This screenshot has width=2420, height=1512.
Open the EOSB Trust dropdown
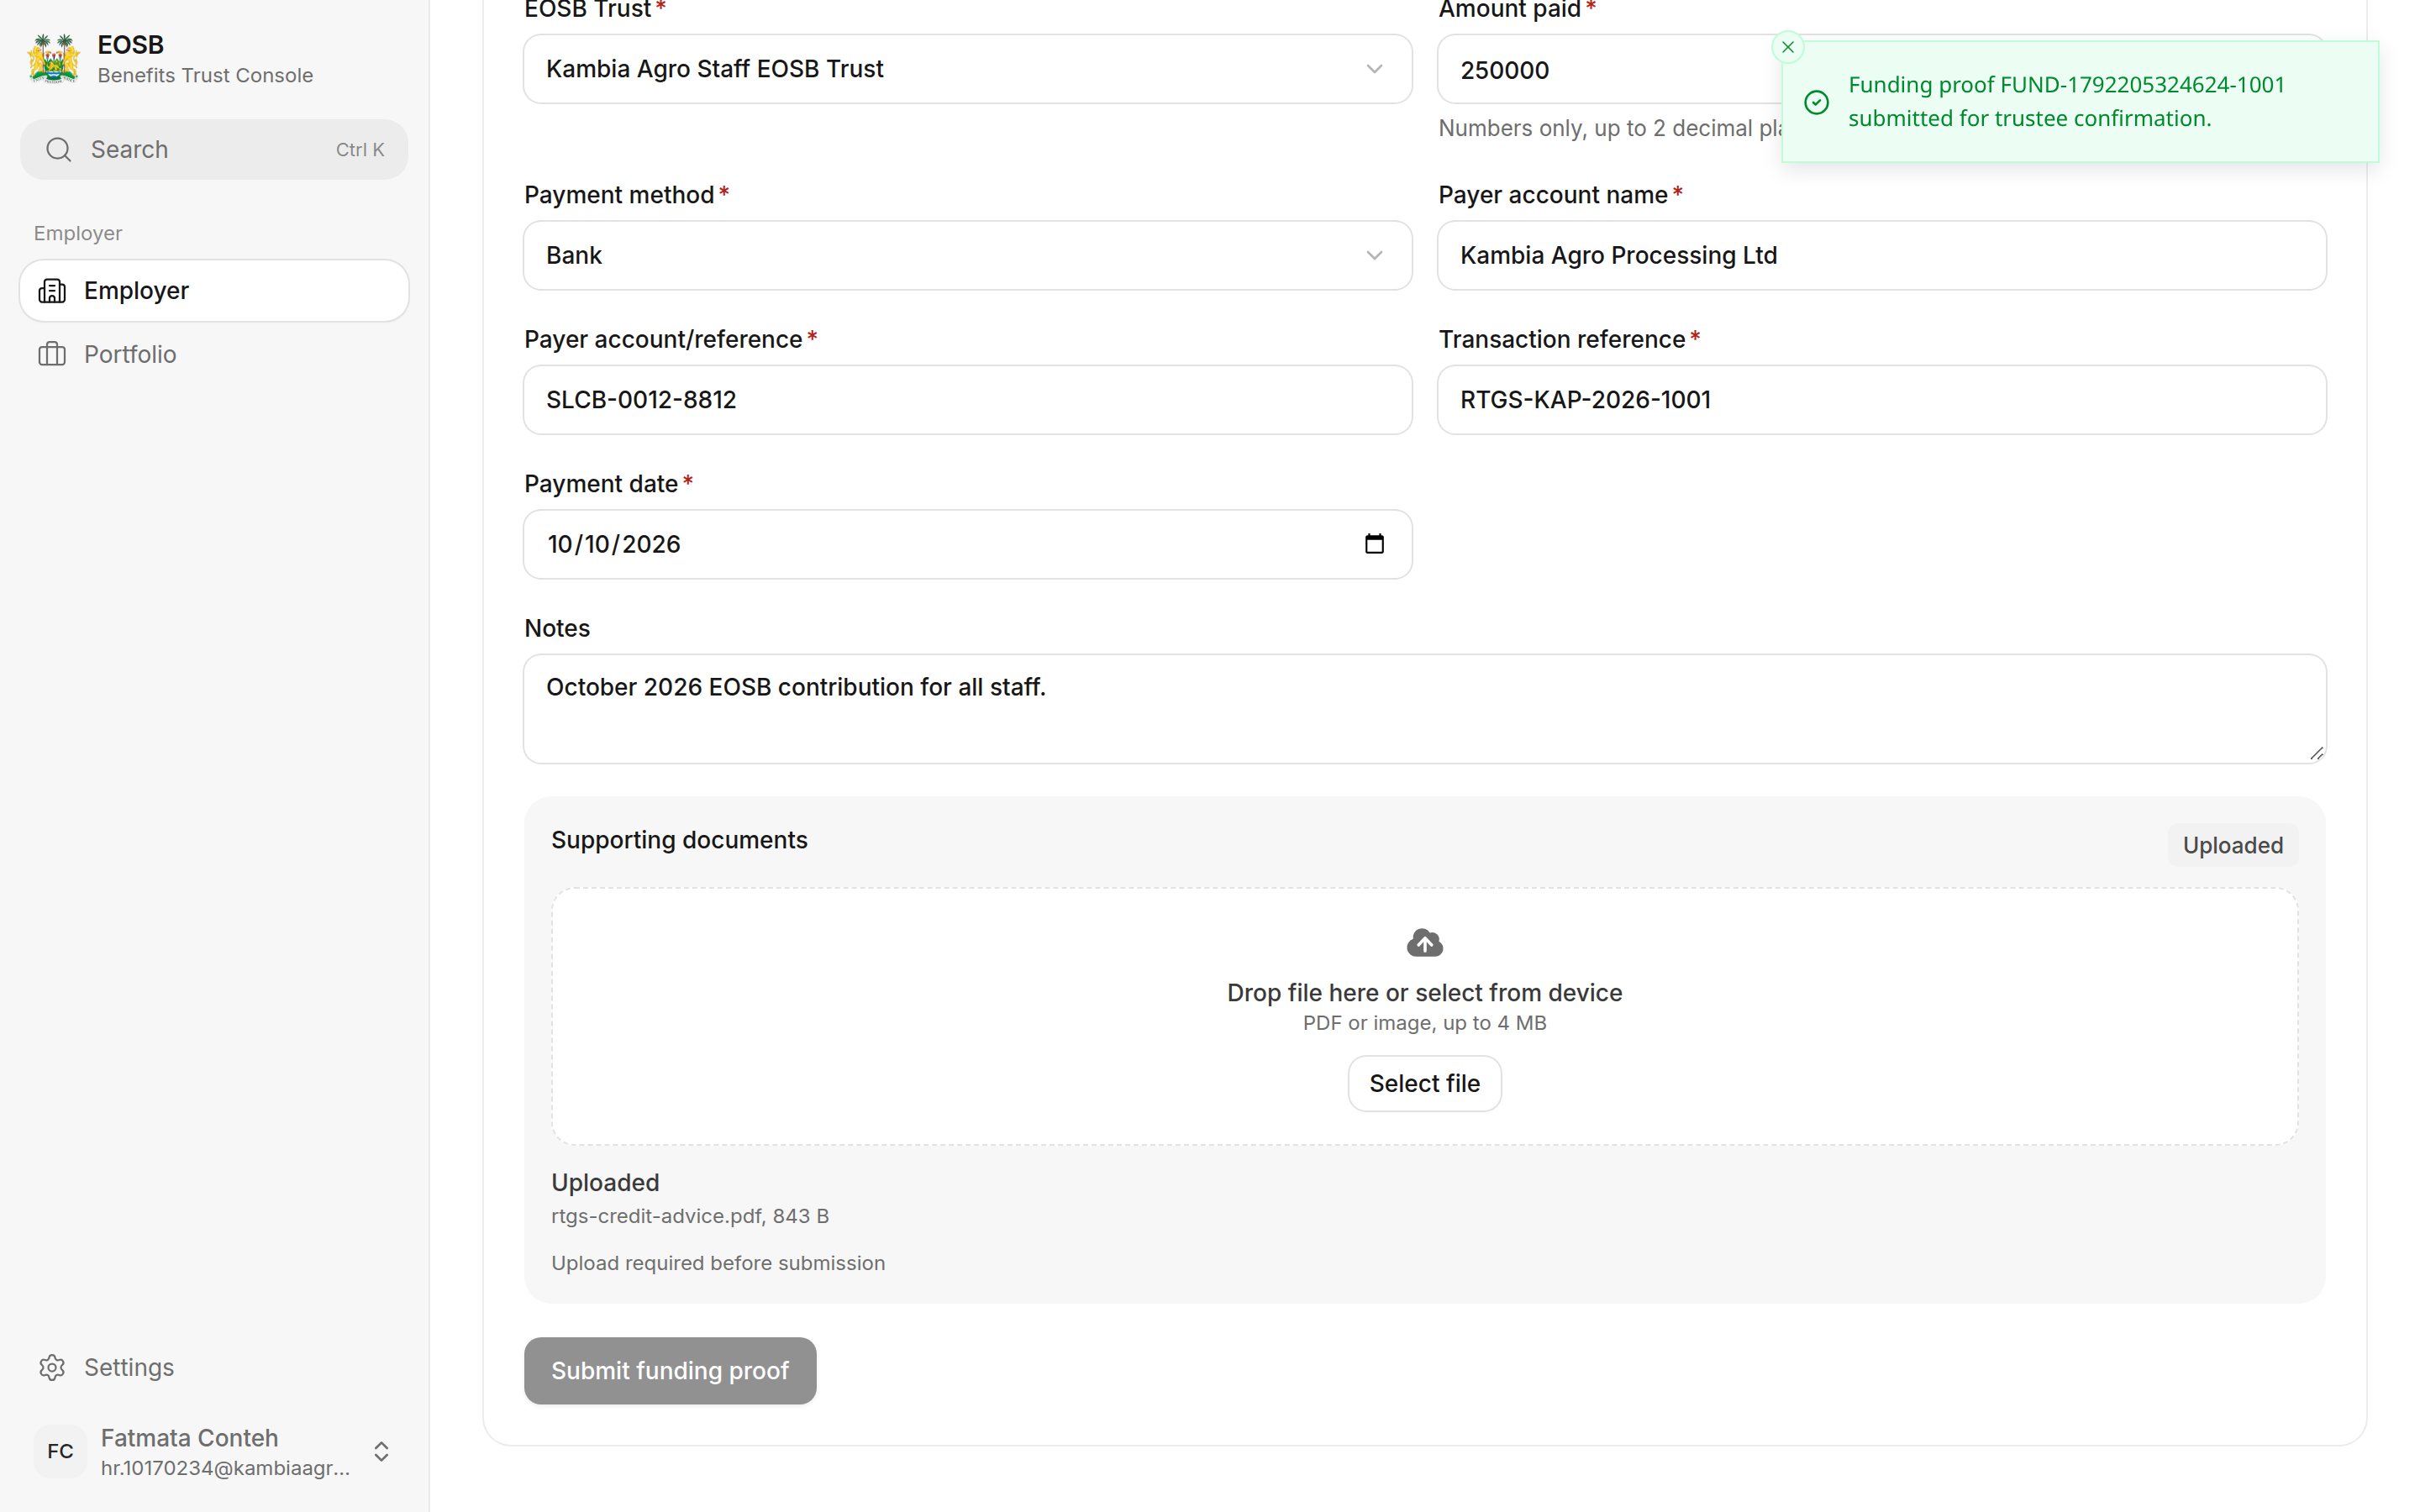click(x=967, y=69)
